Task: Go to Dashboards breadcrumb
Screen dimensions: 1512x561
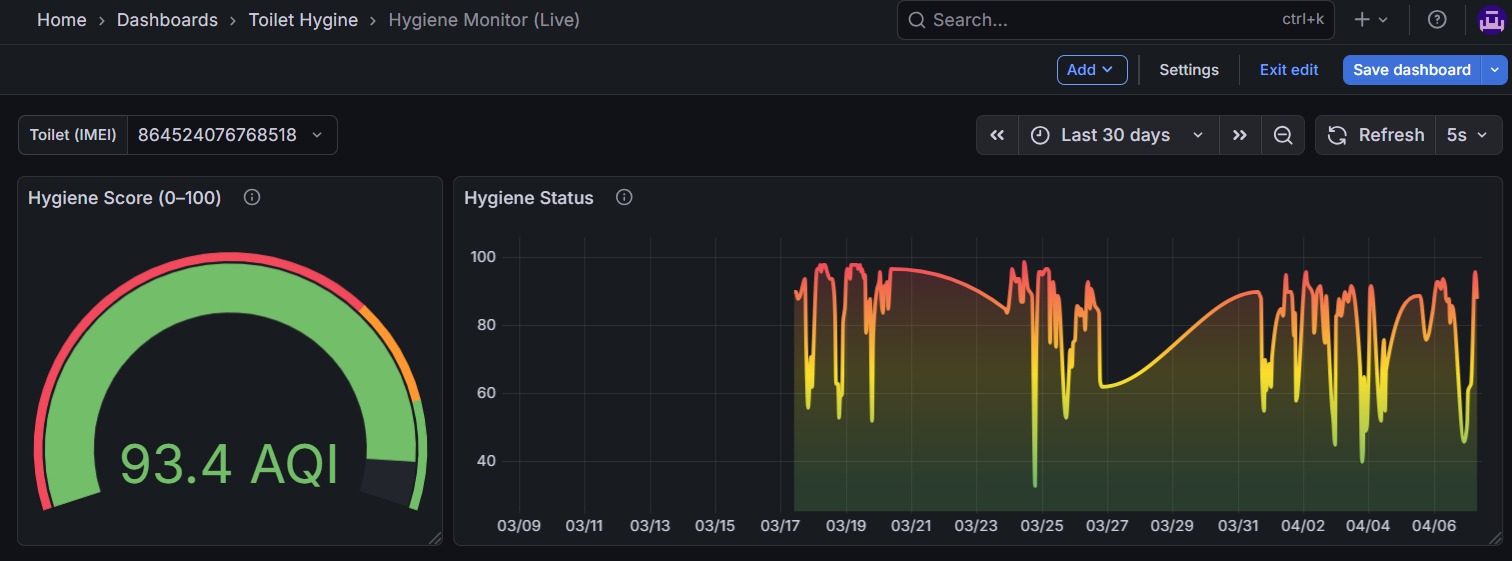Action: 167,20
